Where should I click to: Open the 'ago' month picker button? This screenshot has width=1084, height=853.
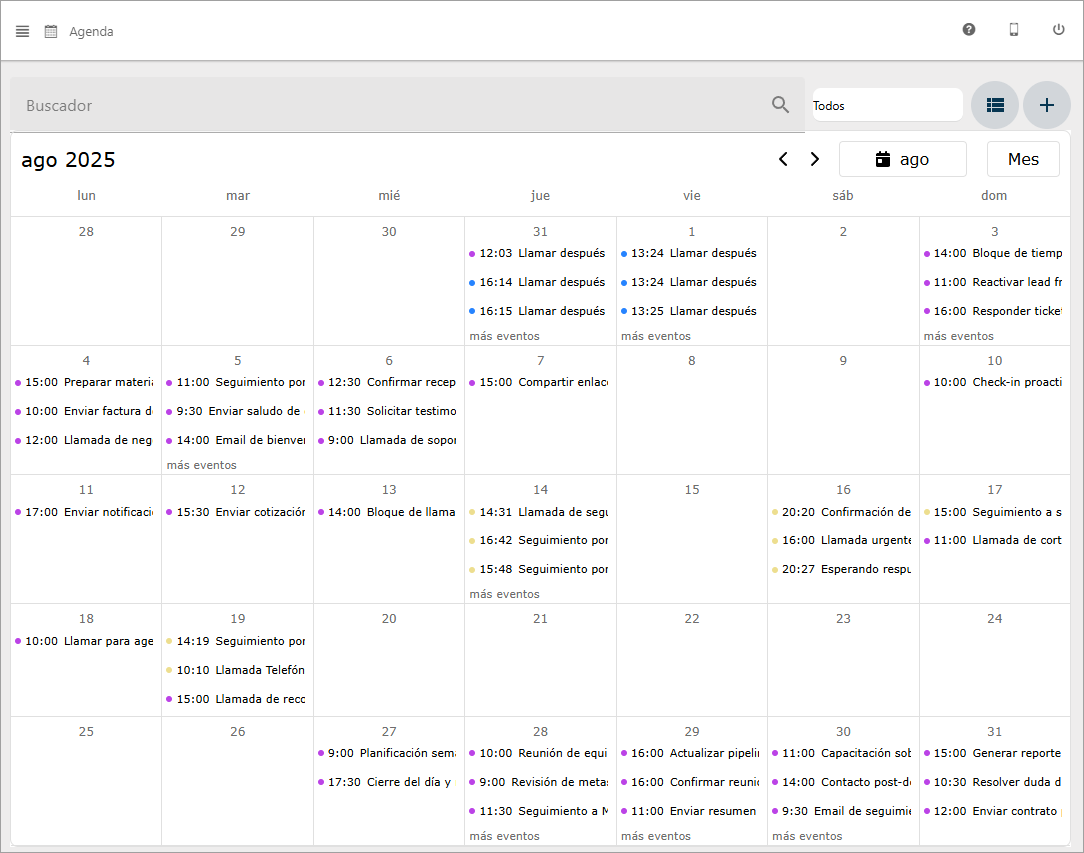click(x=902, y=159)
